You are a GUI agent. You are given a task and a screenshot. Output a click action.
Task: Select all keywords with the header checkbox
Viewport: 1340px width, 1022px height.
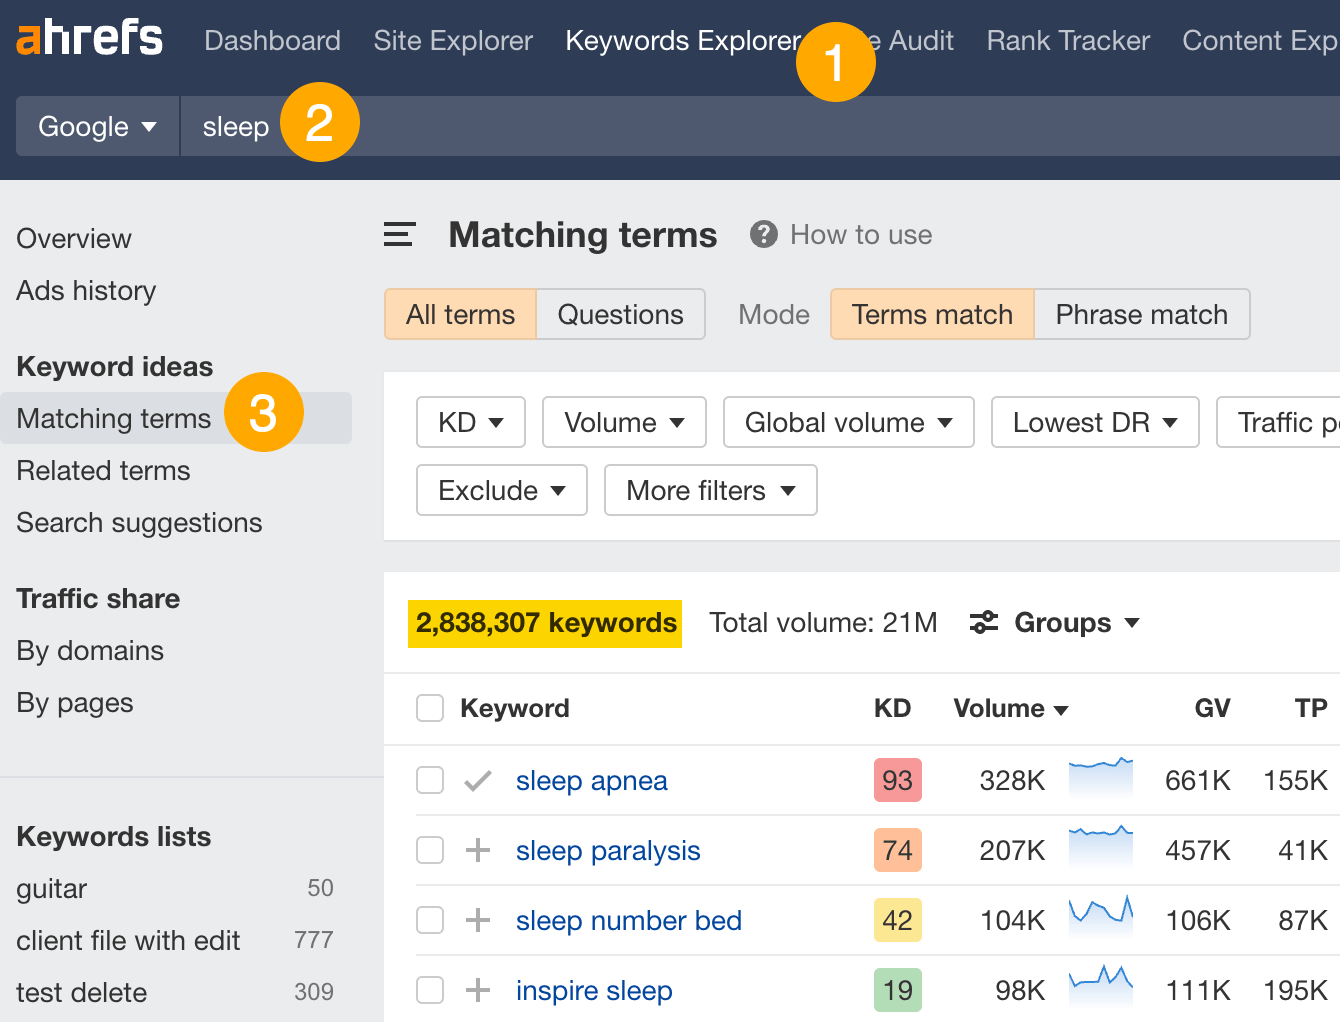(430, 707)
